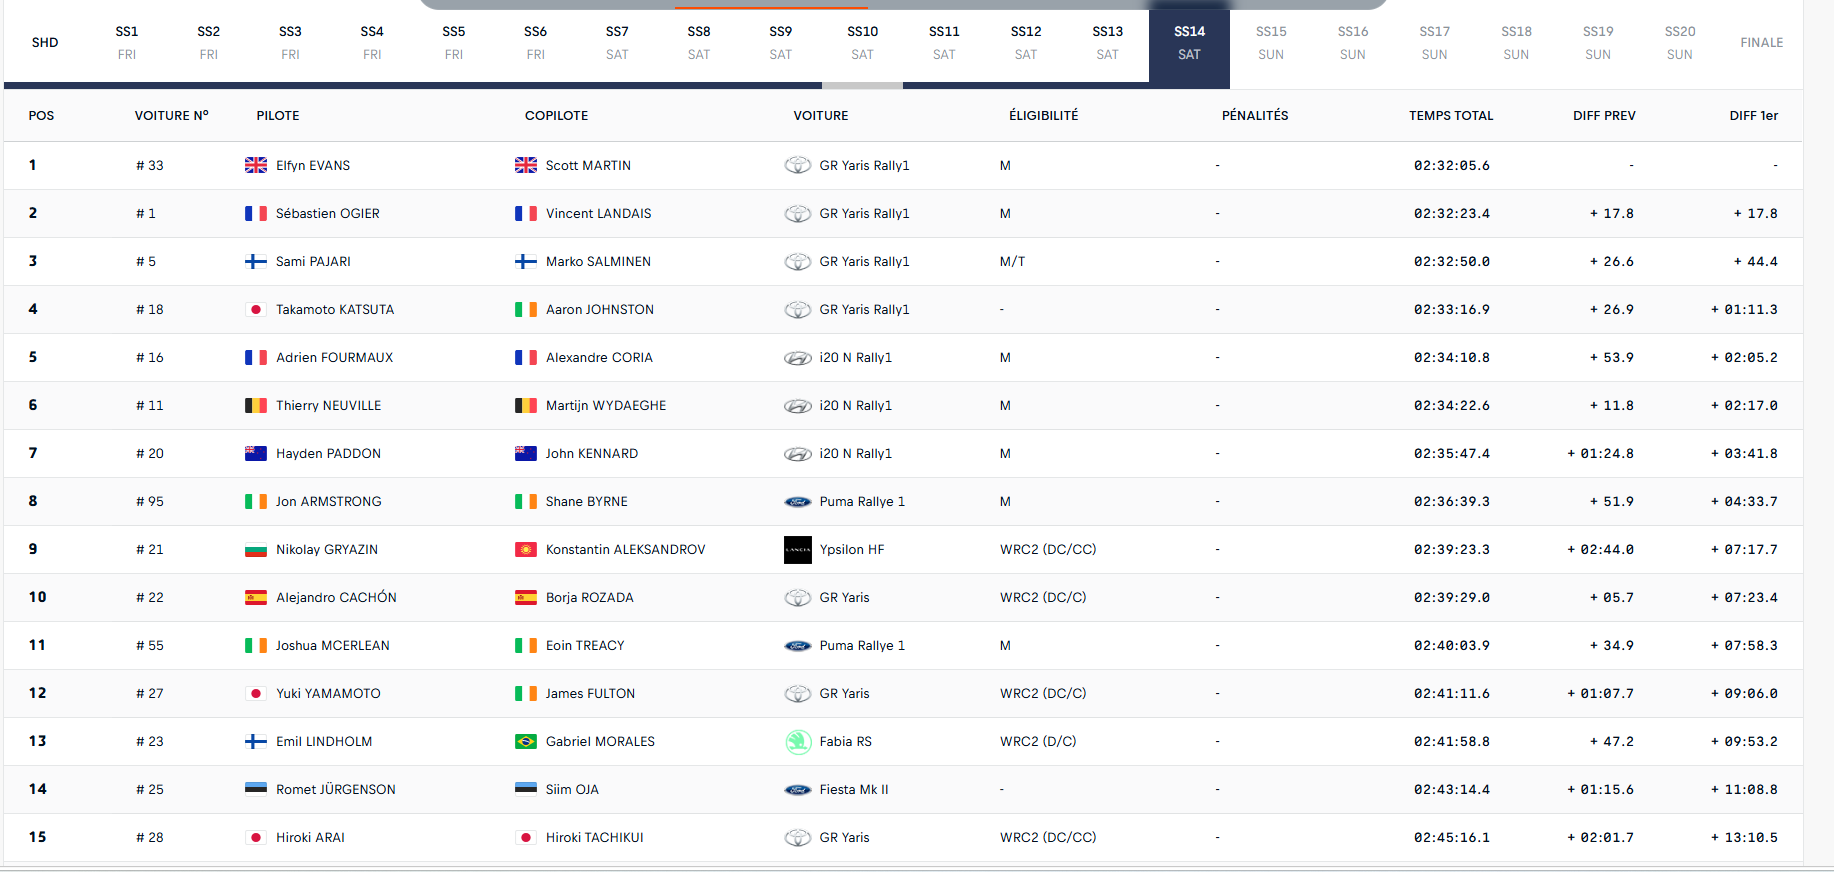This screenshot has height=872, width=1834.
Task: Click the French flag beside Alexandre CORIA
Action: 526,357
